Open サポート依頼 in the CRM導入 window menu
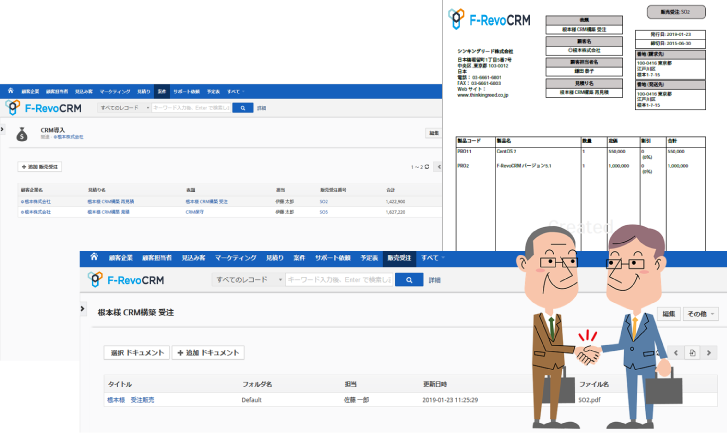Image resolution: width=727 pixels, height=448 pixels. [x=186, y=92]
